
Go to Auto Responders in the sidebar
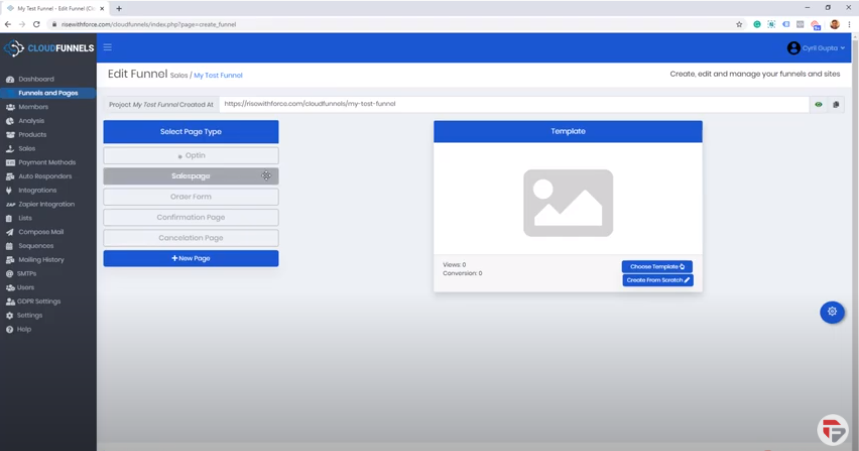(x=44, y=176)
